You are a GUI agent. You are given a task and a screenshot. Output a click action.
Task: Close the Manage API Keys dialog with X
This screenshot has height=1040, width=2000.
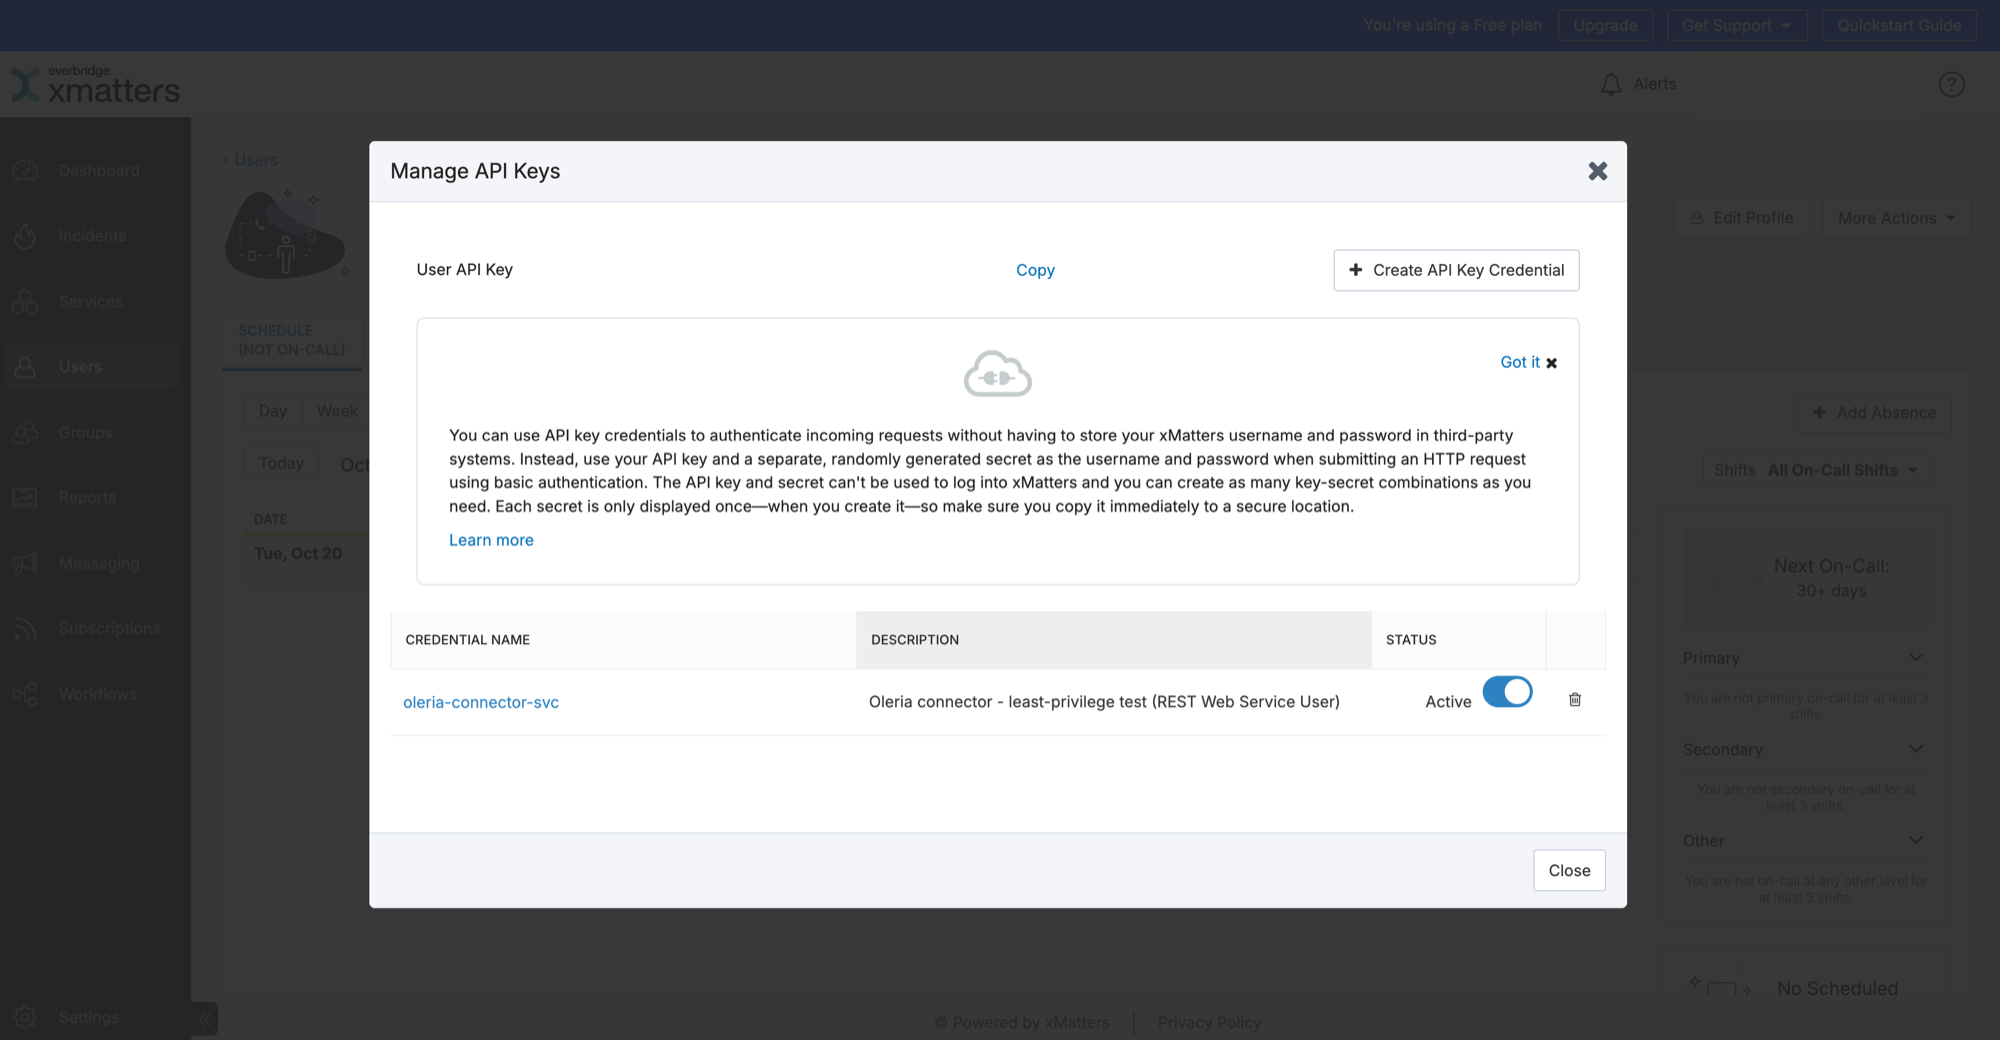click(1597, 171)
